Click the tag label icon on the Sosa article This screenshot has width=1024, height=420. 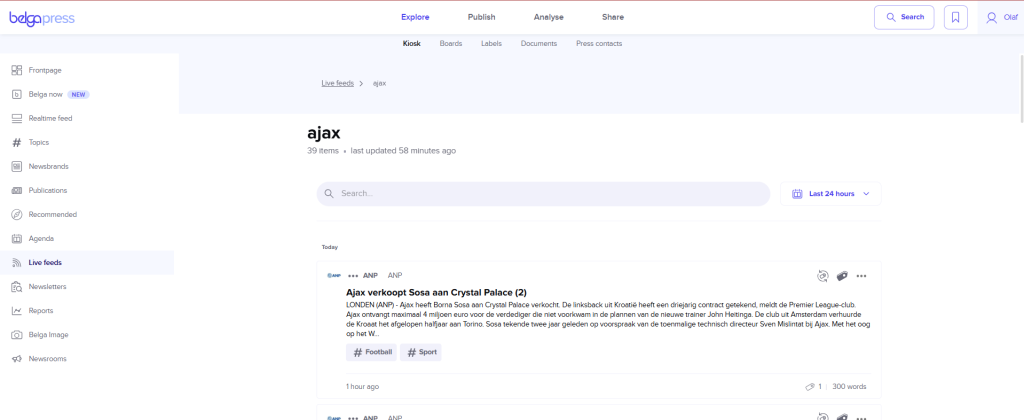click(x=842, y=276)
